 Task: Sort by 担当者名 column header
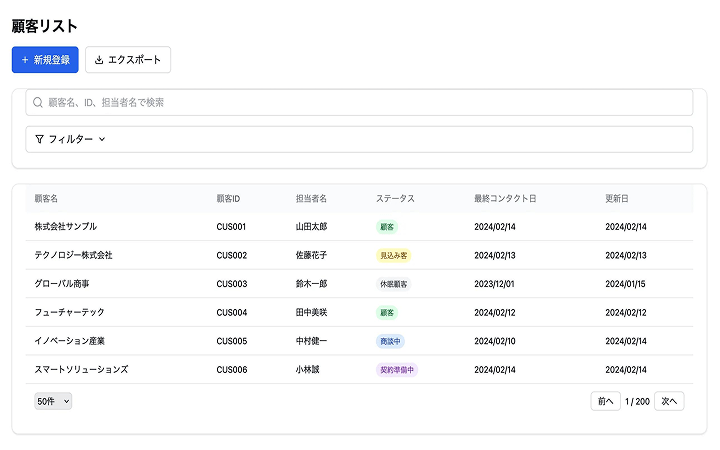pyautogui.click(x=311, y=199)
